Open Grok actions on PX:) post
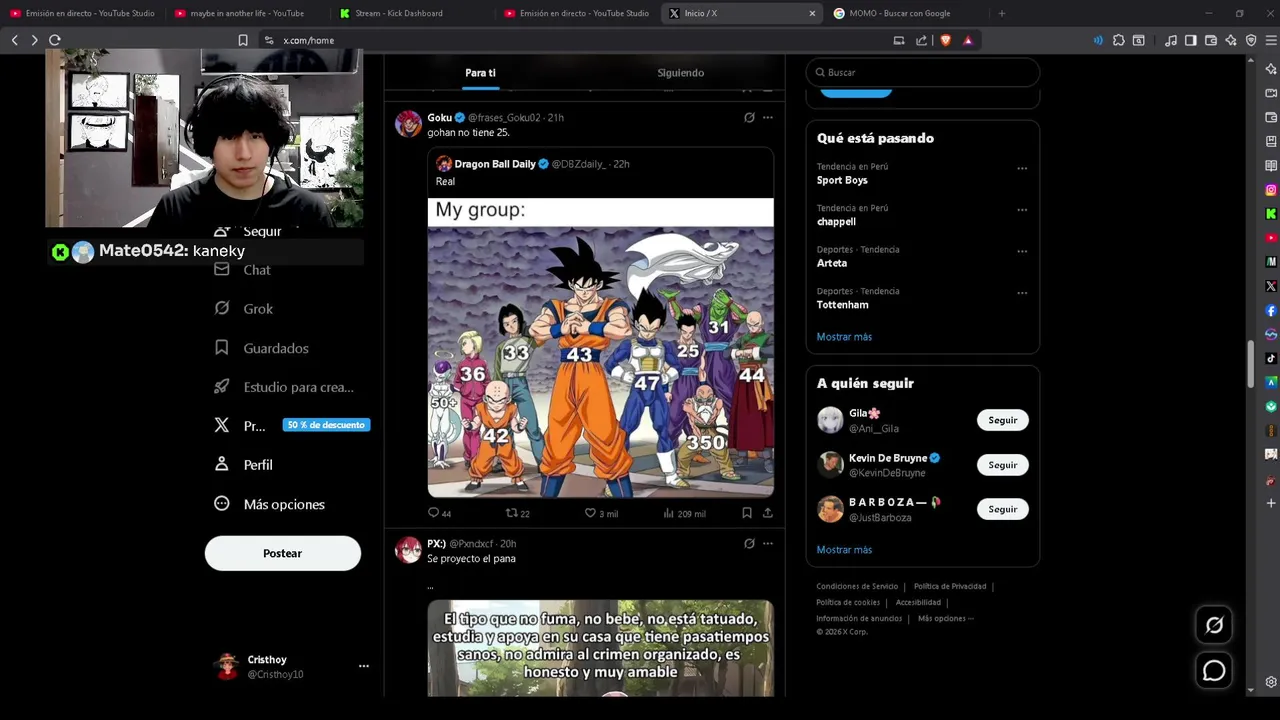Viewport: 1280px width, 720px height. click(x=749, y=544)
